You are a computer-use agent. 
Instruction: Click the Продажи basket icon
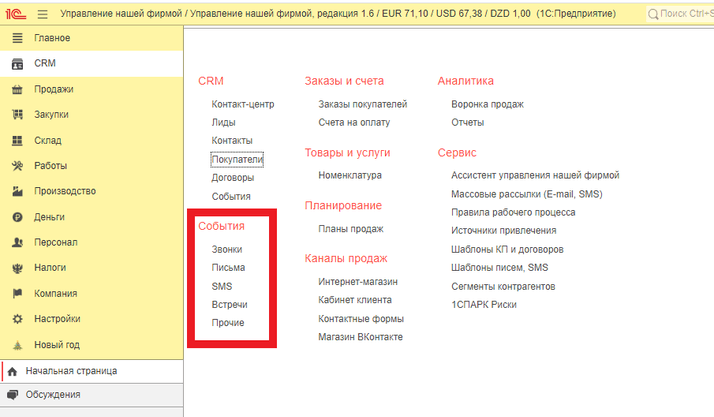pos(17,89)
